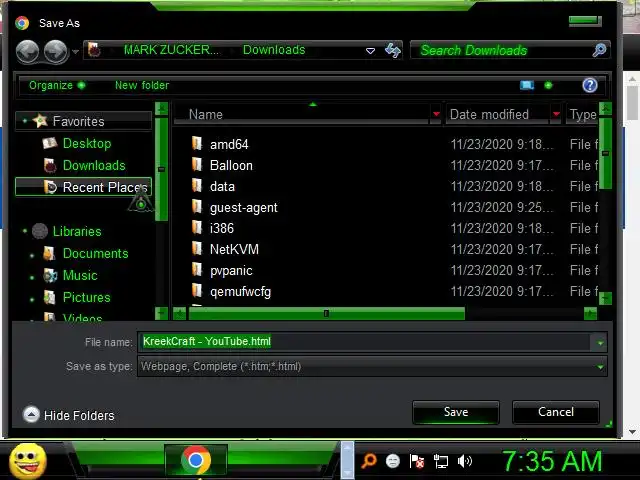
Task: Click the Save button
Action: [456, 412]
